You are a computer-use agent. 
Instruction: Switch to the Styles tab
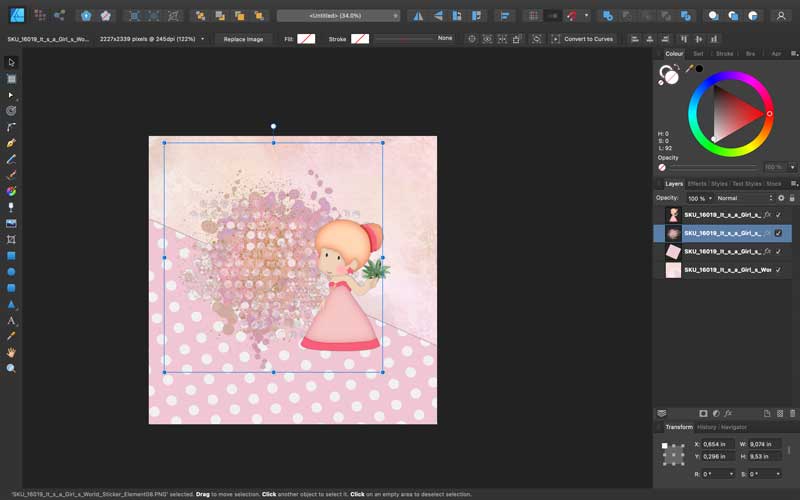point(719,184)
